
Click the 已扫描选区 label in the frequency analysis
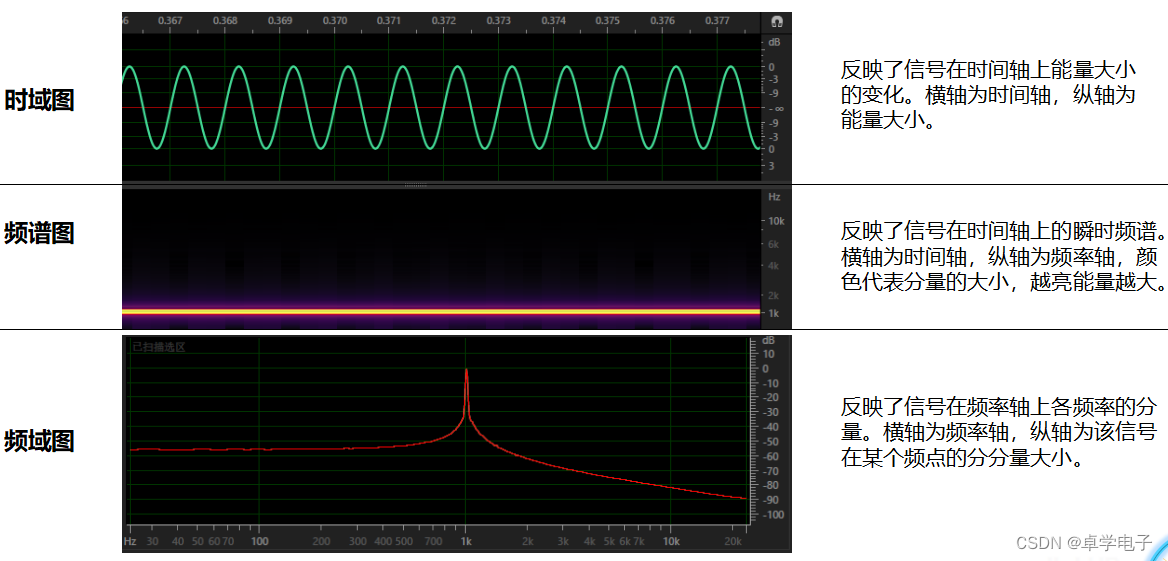point(159,346)
